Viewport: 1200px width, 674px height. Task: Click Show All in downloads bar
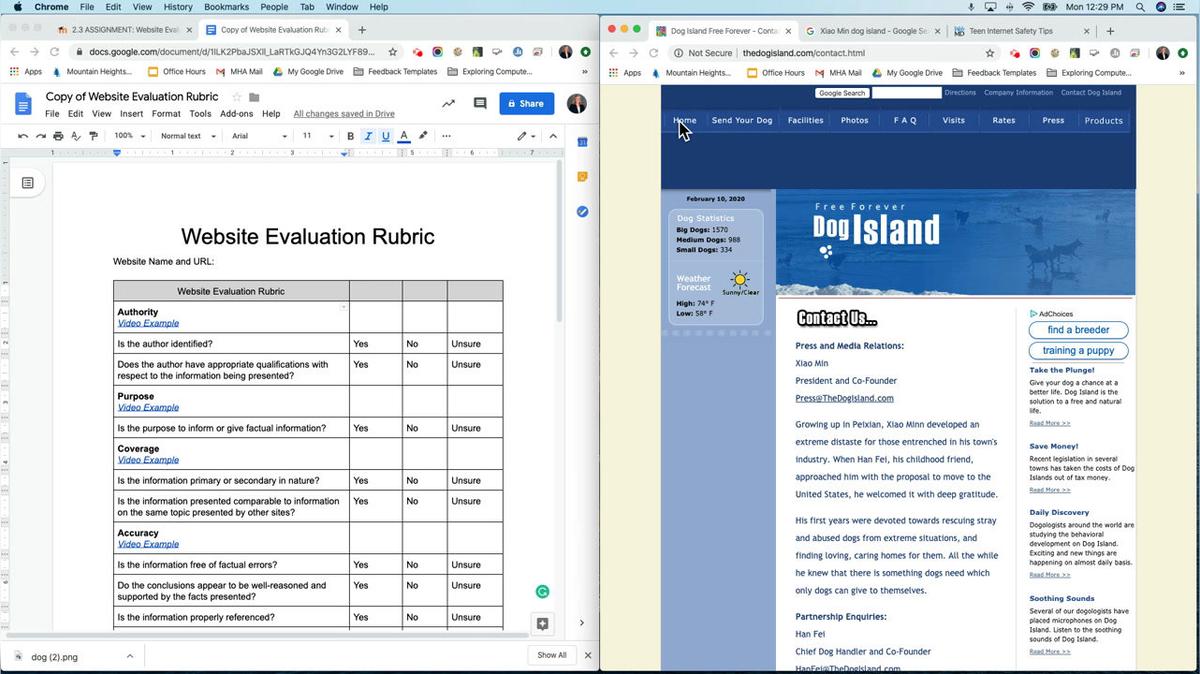pyautogui.click(x=552, y=655)
